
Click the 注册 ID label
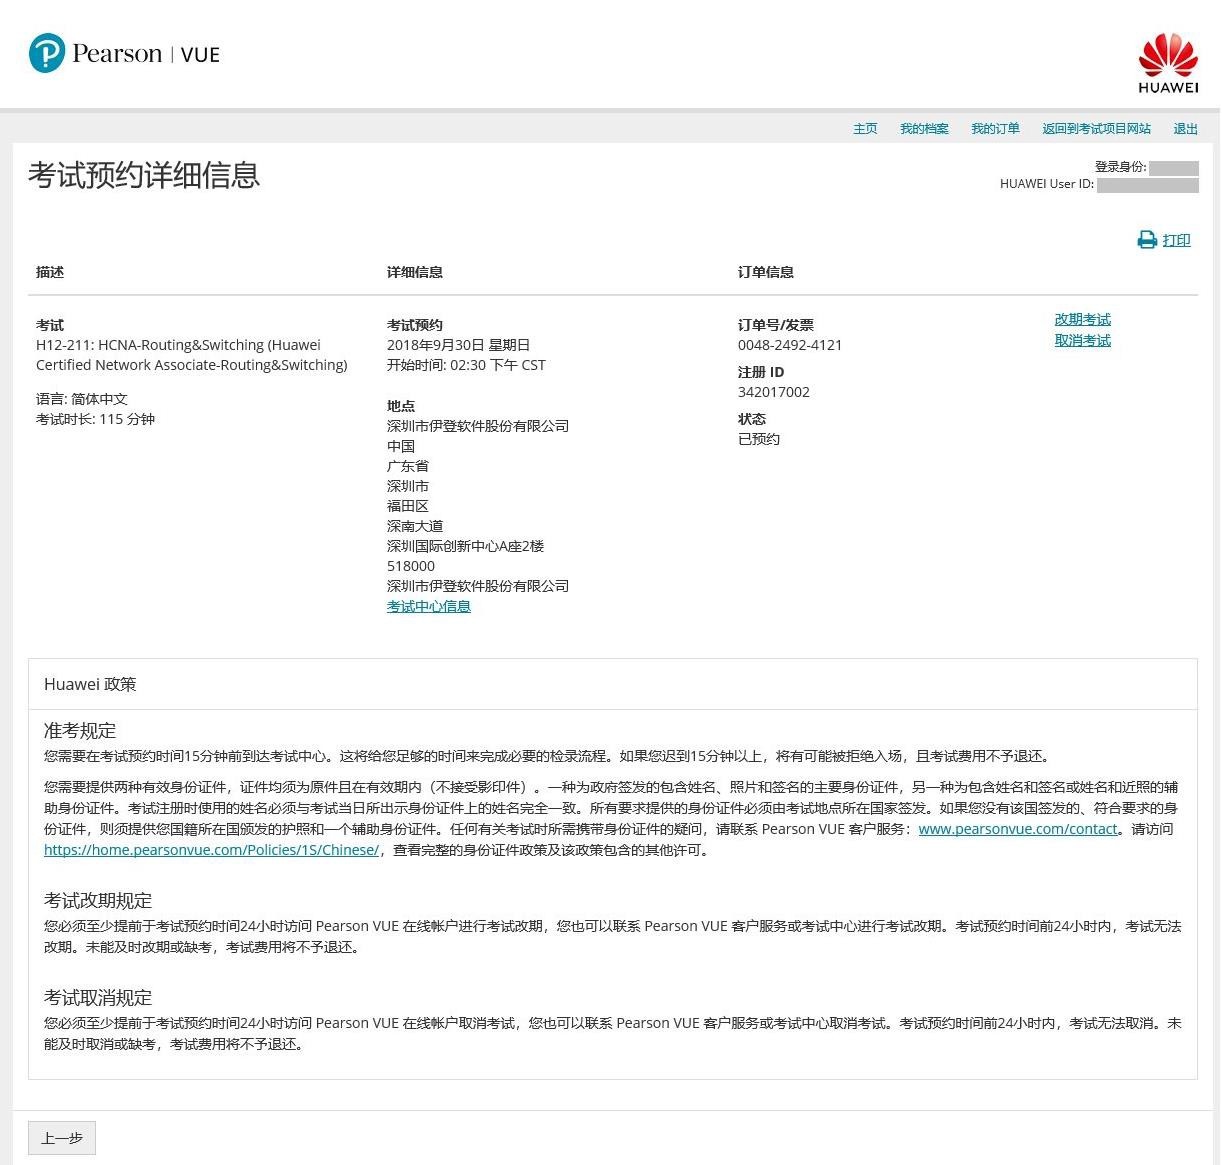(x=761, y=372)
